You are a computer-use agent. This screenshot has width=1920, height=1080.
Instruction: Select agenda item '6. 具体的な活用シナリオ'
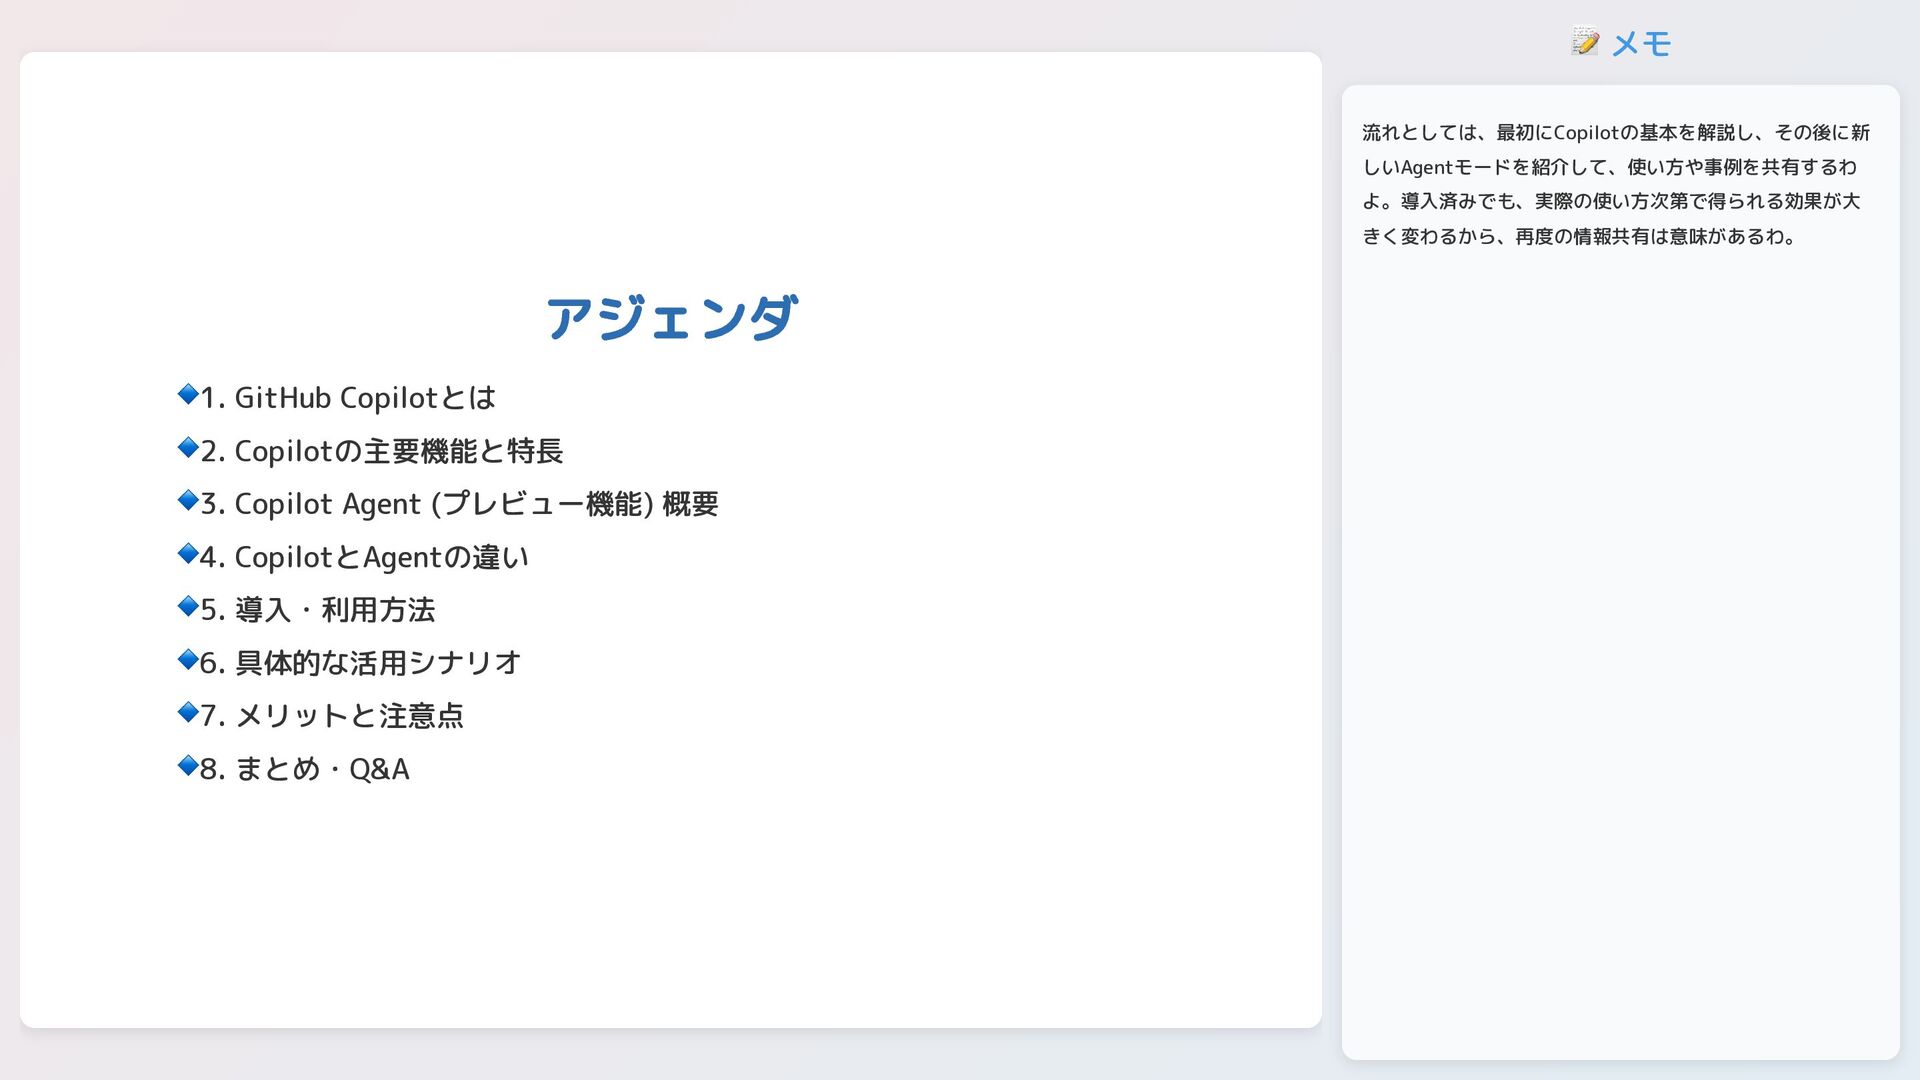point(361,663)
